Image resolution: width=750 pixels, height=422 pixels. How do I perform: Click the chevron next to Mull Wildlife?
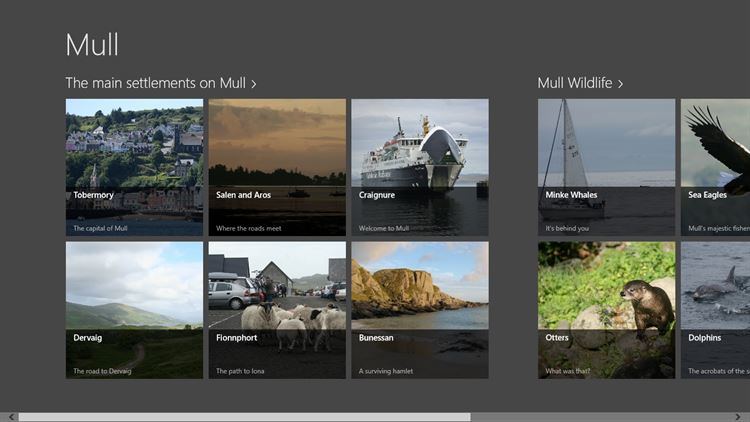(620, 84)
